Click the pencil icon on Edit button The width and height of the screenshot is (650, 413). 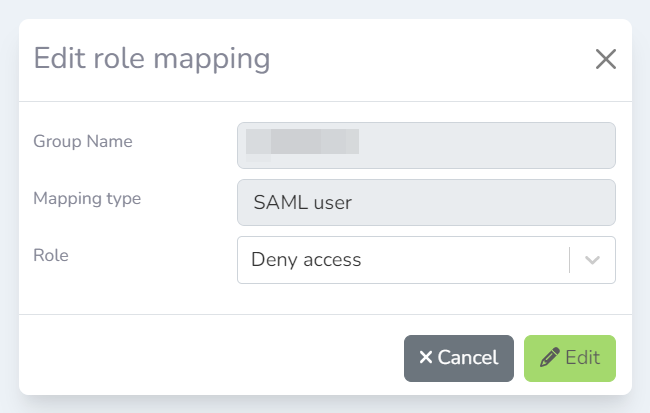pyautogui.click(x=549, y=358)
